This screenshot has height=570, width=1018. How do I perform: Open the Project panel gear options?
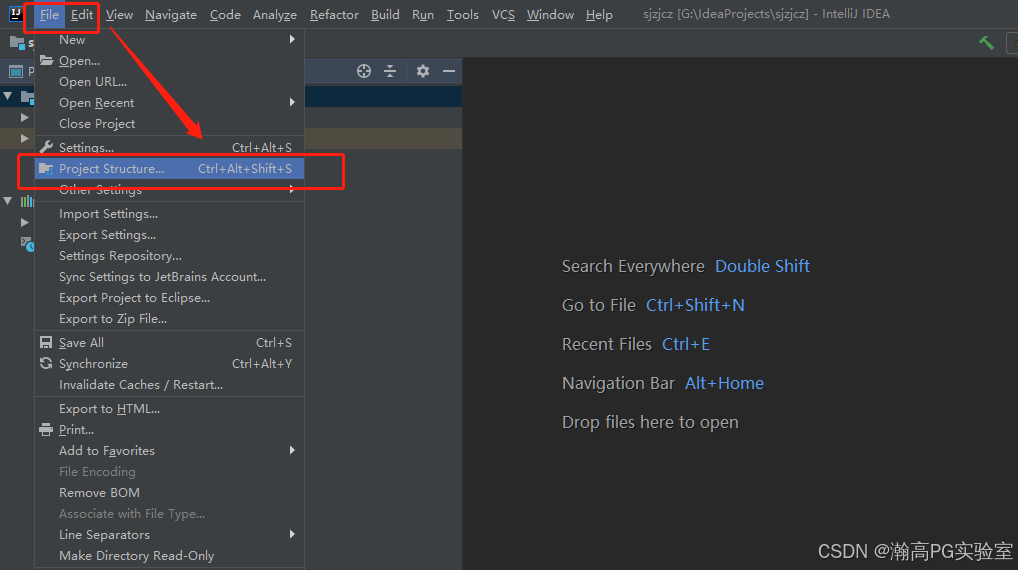423,71
